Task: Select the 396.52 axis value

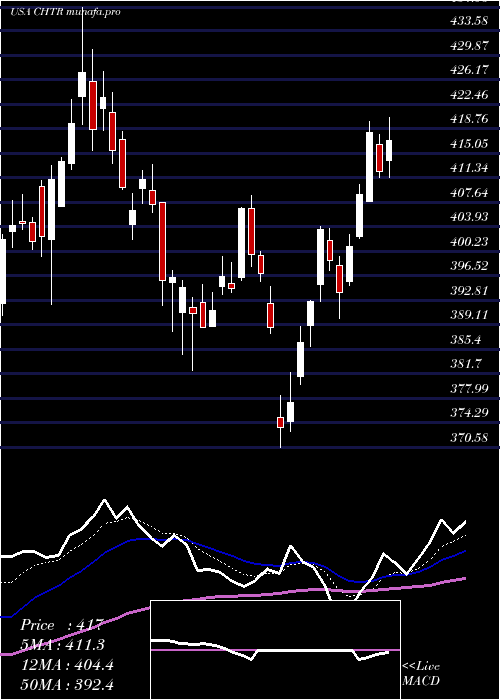Action: point(468,266)
